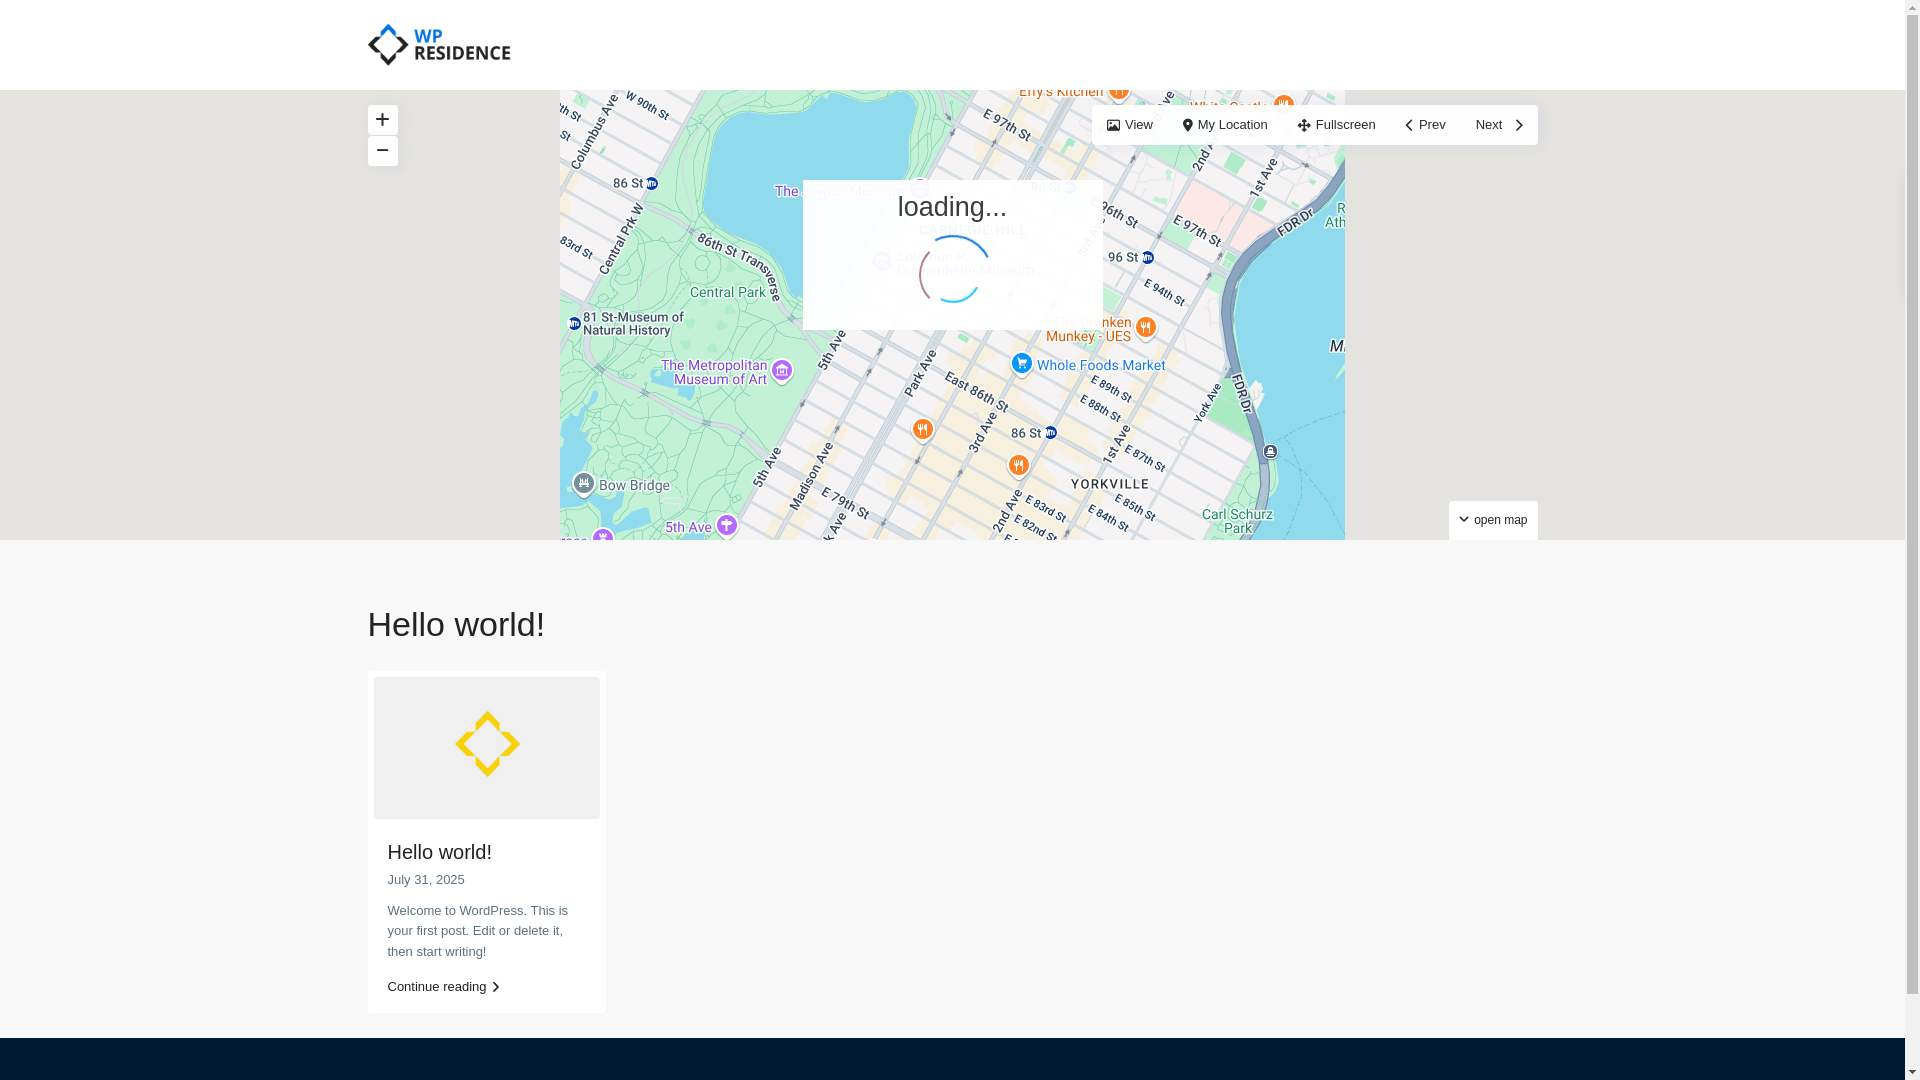
Task: Click the 81 St-Museum of Natural History subway icon
Action: point(574,324)
